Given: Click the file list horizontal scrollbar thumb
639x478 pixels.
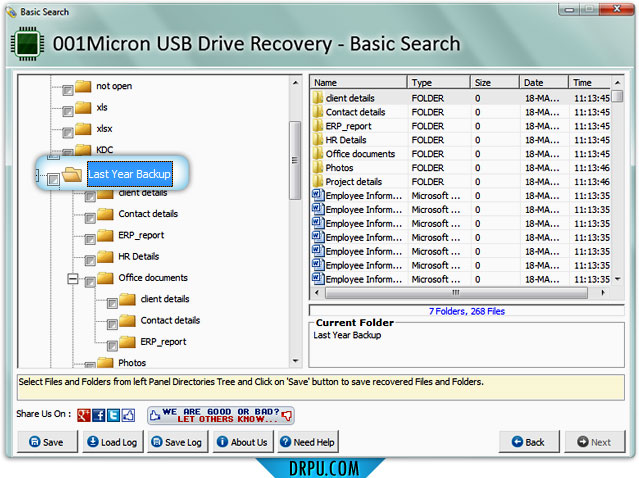Looking at the screenshot, I should pyautogui.click(x=456, y=293).
